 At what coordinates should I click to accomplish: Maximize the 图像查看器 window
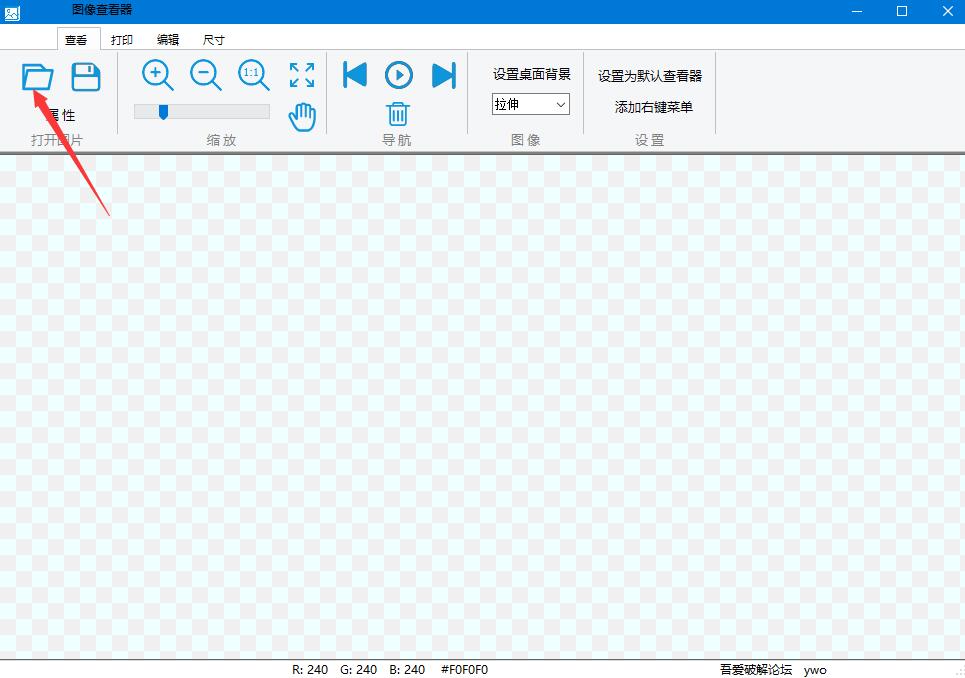pos(902,11)
